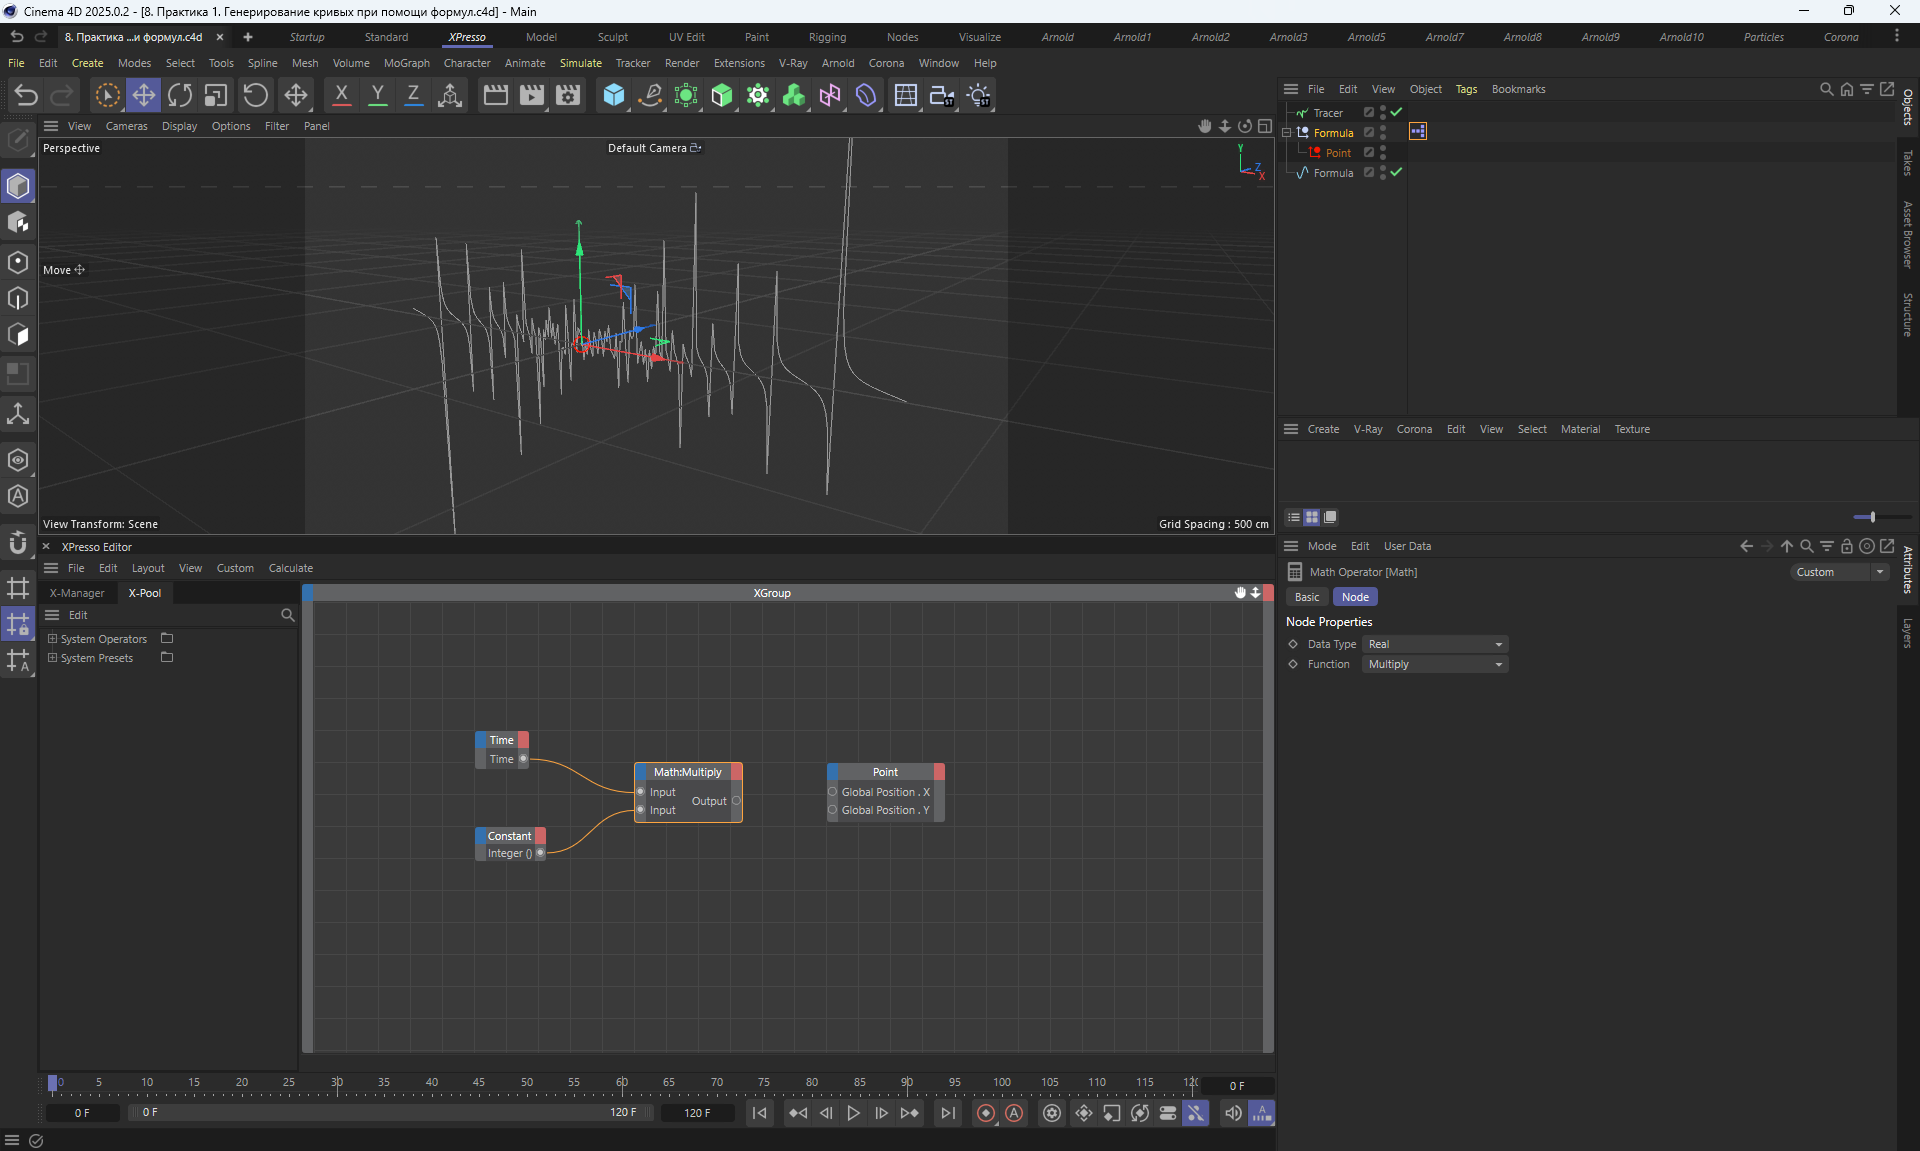Toggle Autokeying in timeline controls
The height and width of the screenshot is (1151, 1920).
click(1014, 1113)
